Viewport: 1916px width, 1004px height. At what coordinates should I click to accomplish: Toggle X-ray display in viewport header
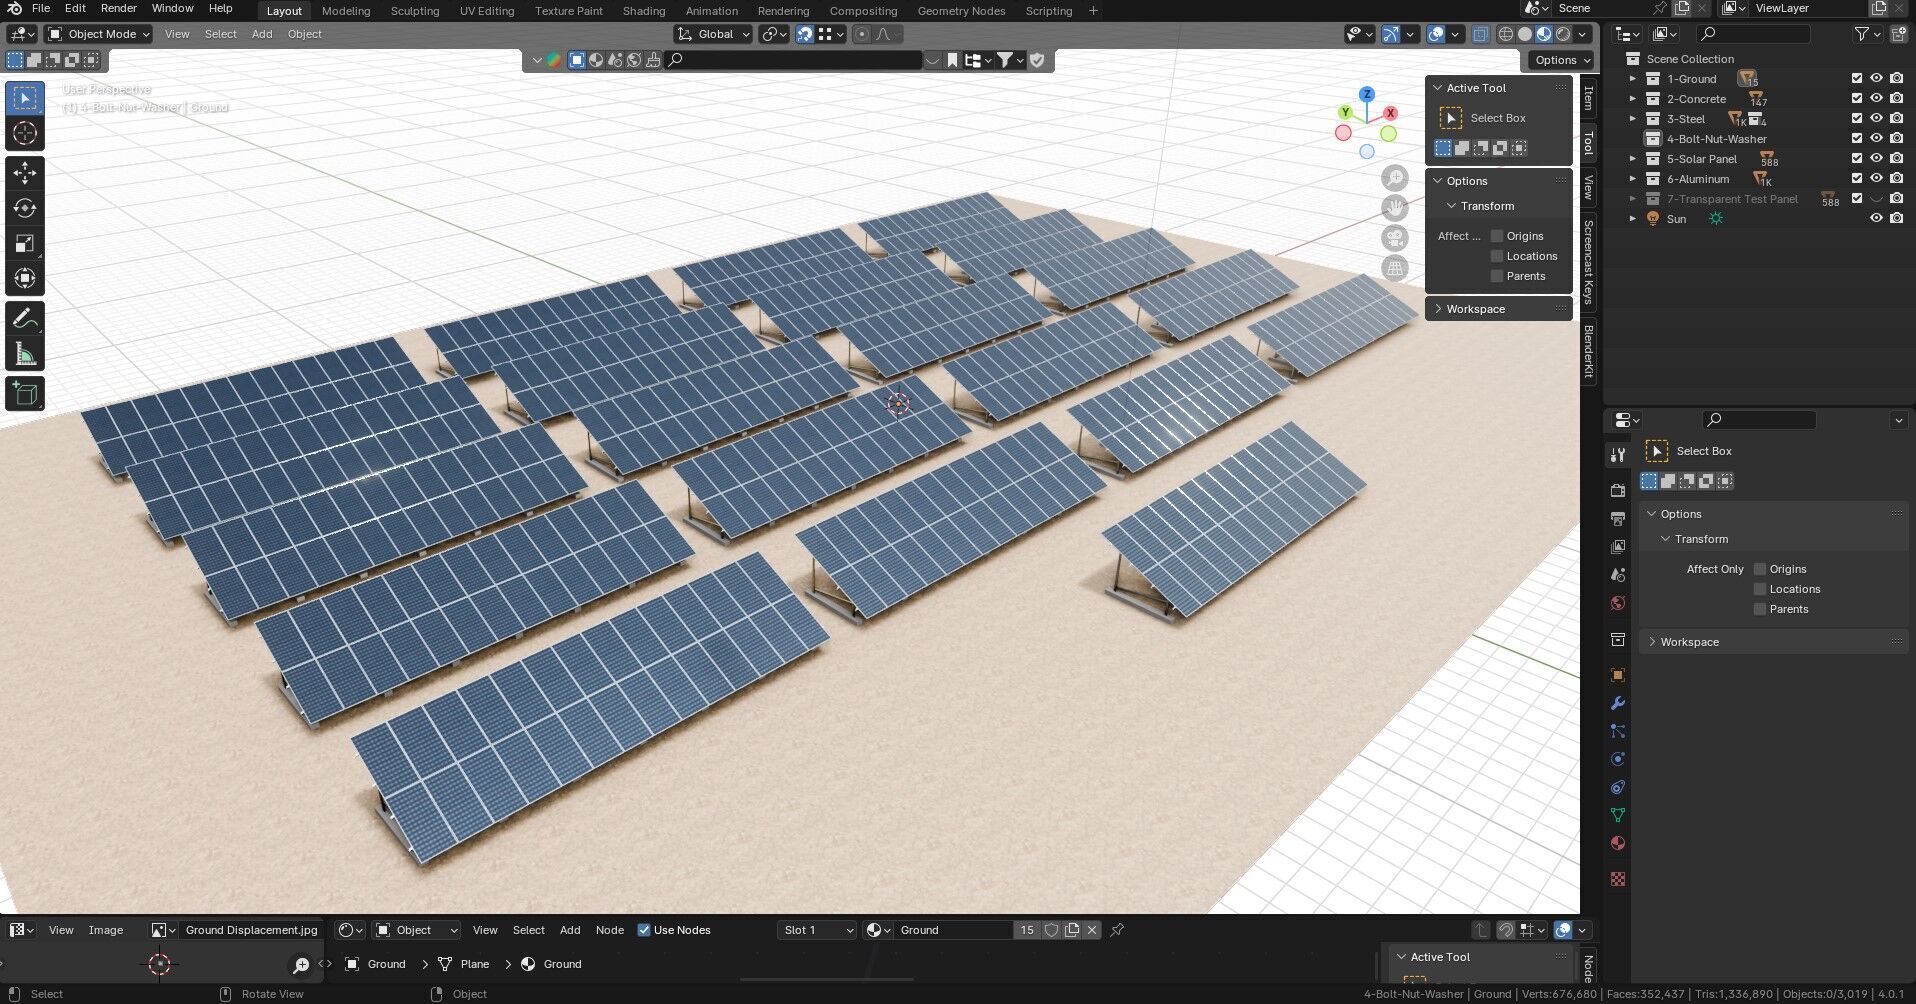(x=1480, y=34)
